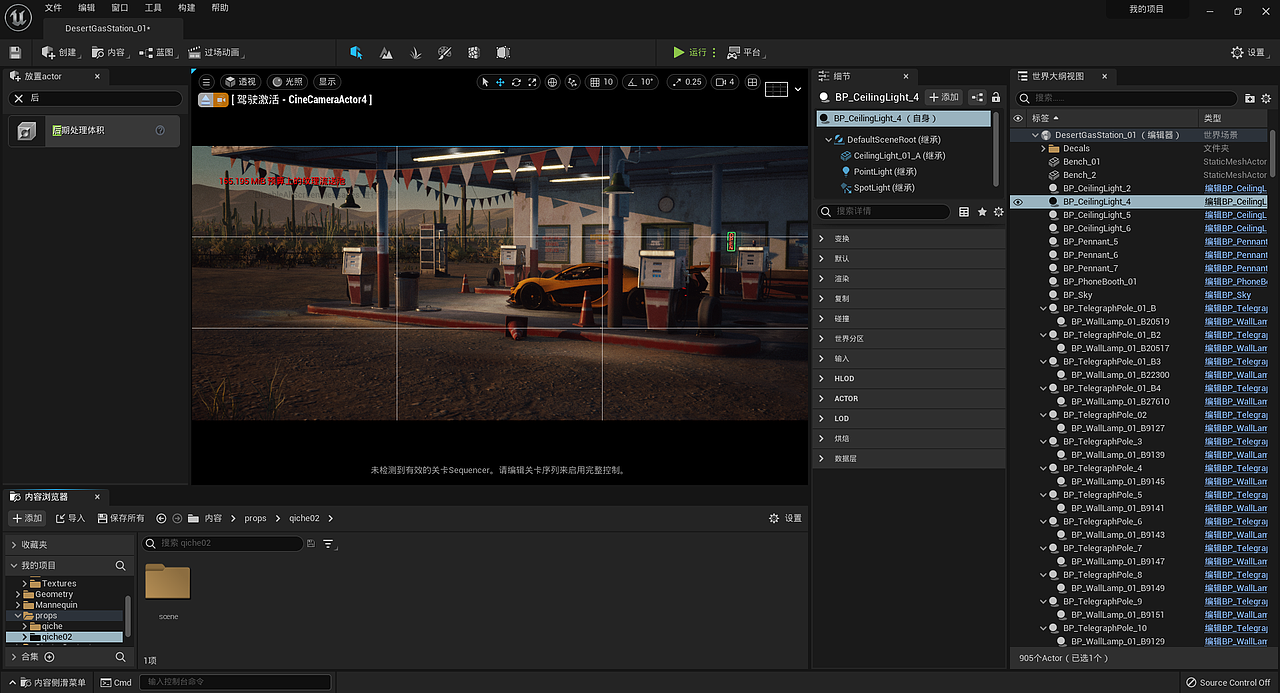This screenshot has height=693, width=1280.
Task: Open content browser filter icon
Action: 328,544
